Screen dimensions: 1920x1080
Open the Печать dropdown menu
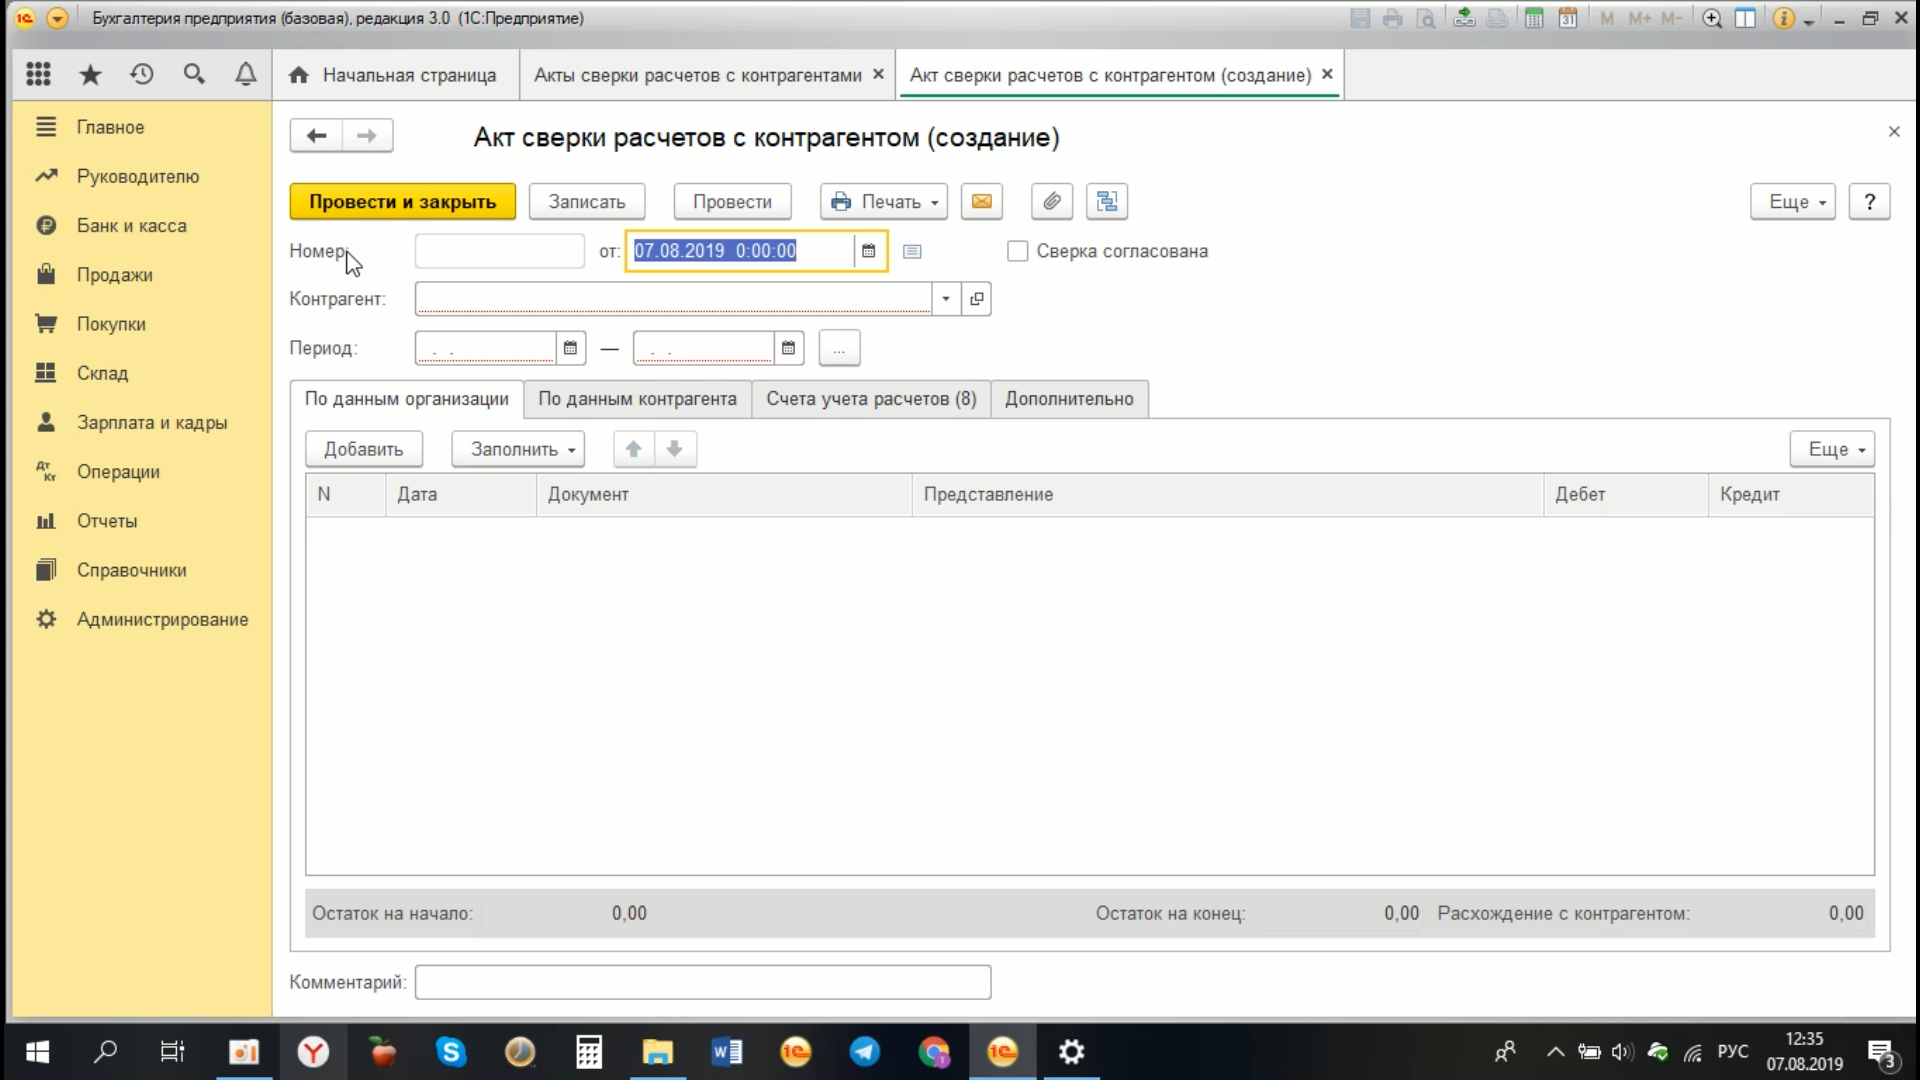pos(884,202)
